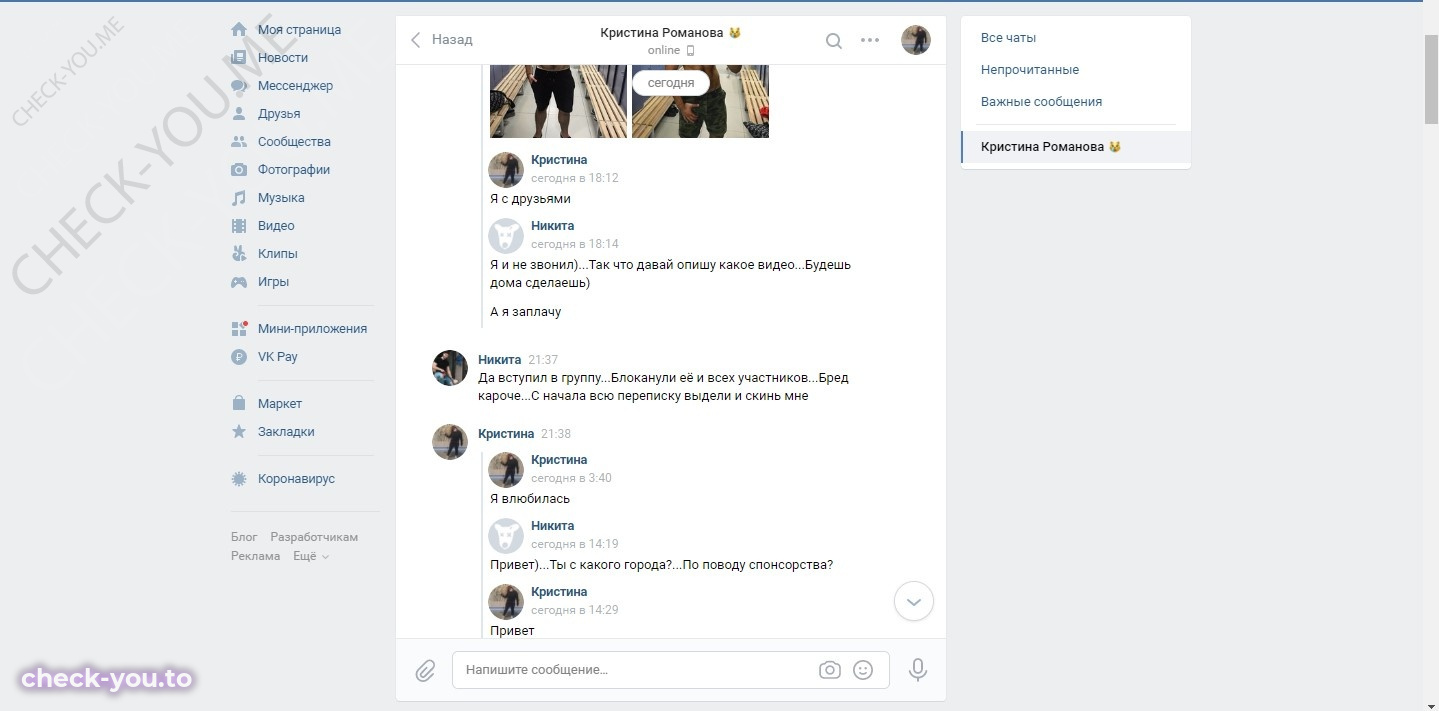Click timestamp 'сегодня в 3:40'
Image resolution: width=1439 pixels, height=711 pixels.
pos(571,478)
